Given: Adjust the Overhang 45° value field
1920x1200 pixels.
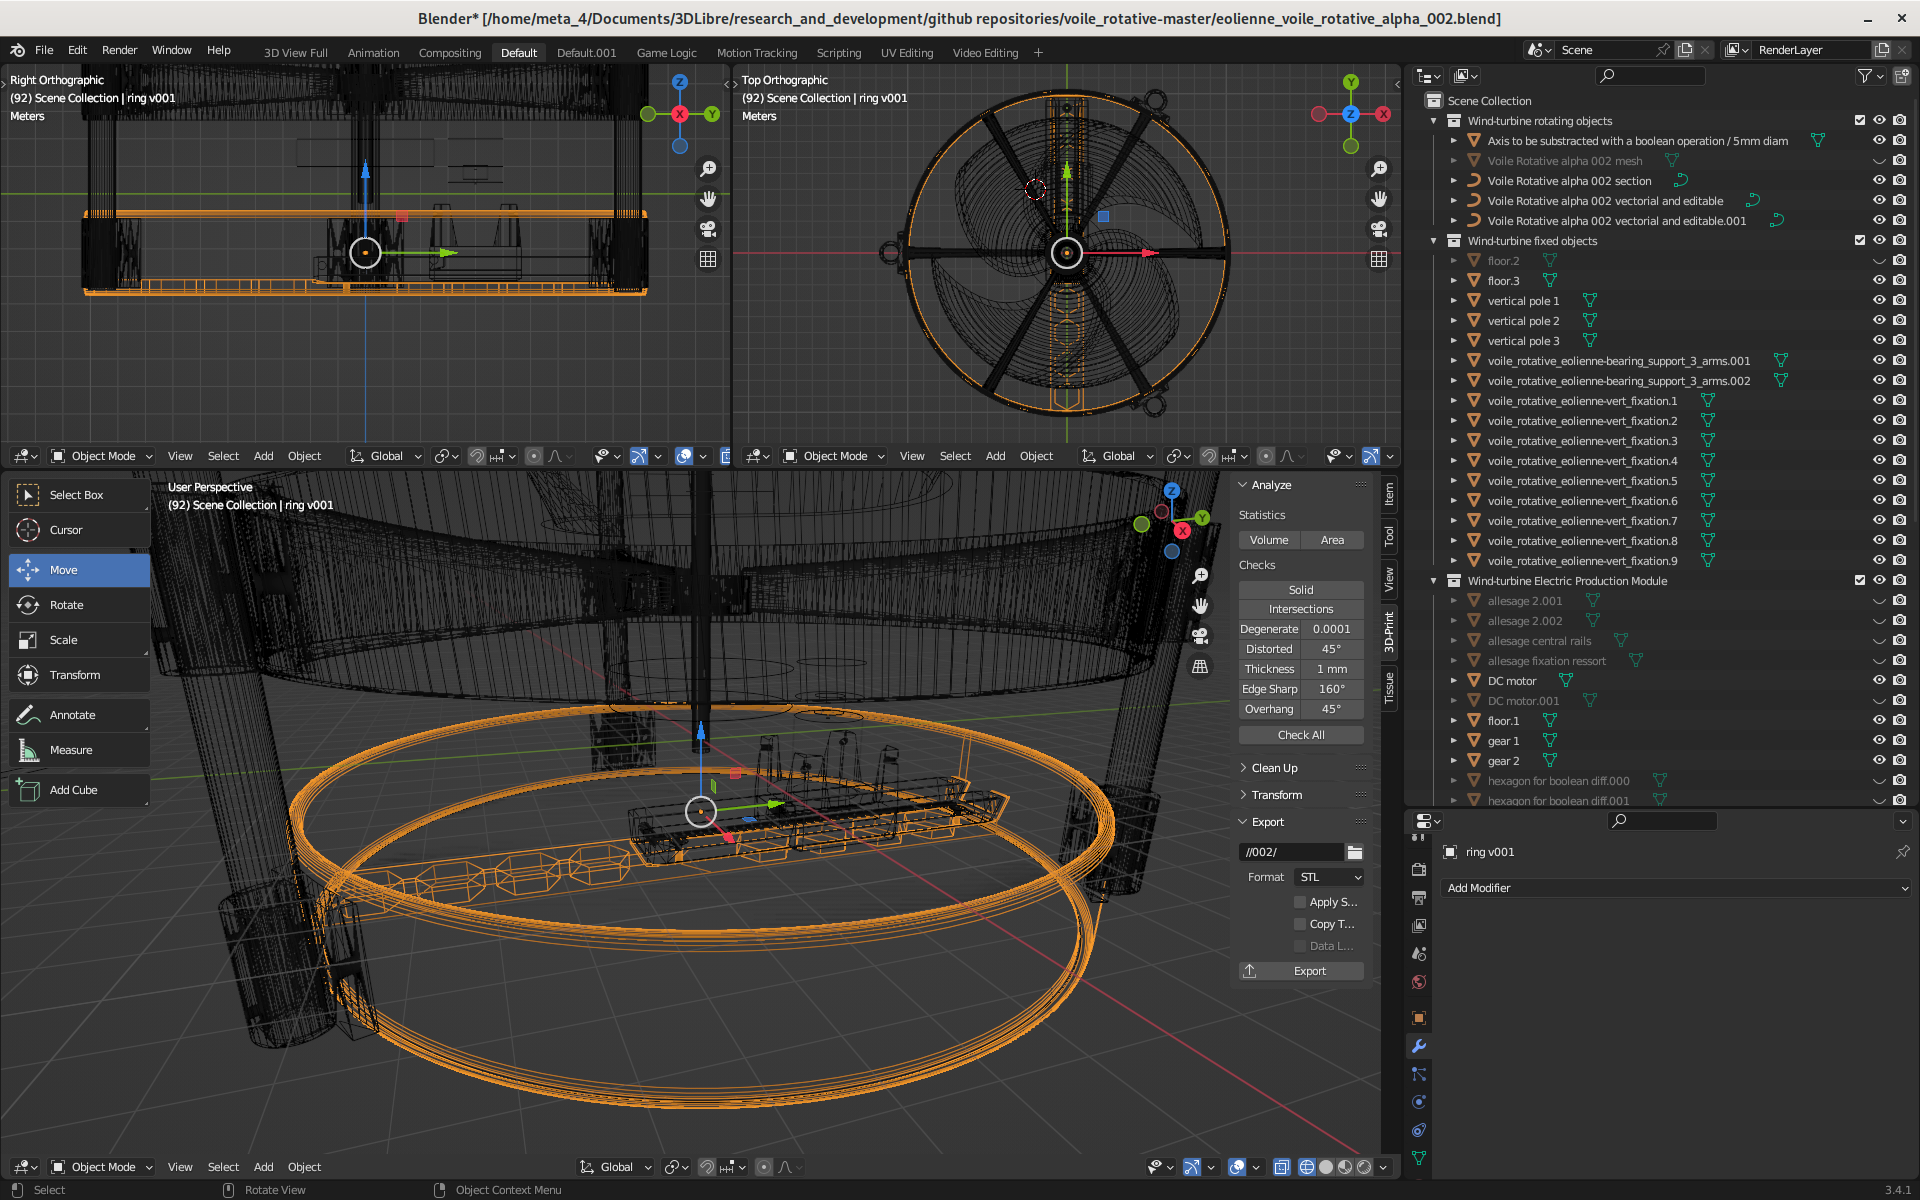Looking at the screenshot, I should pyautogui.click(x=1331, y=709).
